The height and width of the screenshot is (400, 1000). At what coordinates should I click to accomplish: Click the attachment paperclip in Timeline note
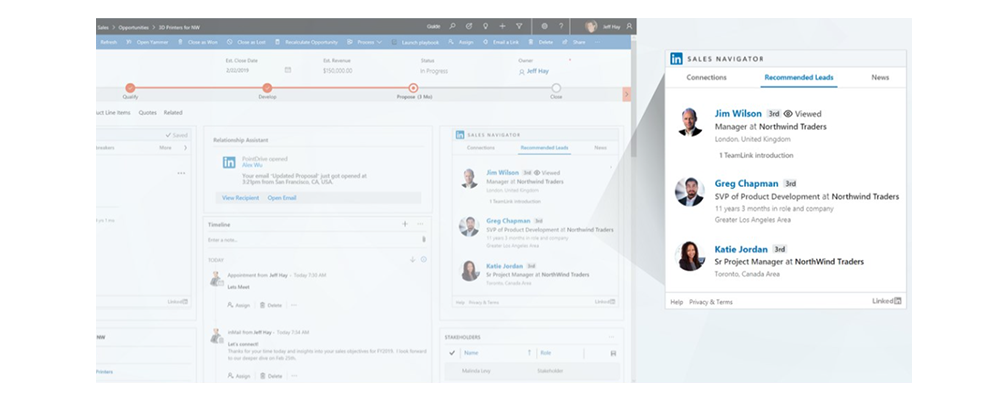(423, 240)
